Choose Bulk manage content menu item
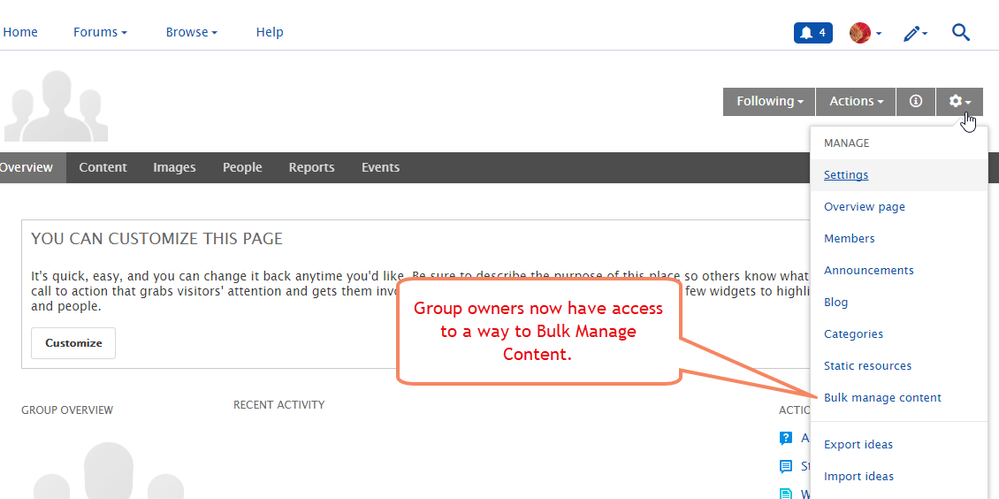Viewport: 999px width, 499px height. pos(882,398)
